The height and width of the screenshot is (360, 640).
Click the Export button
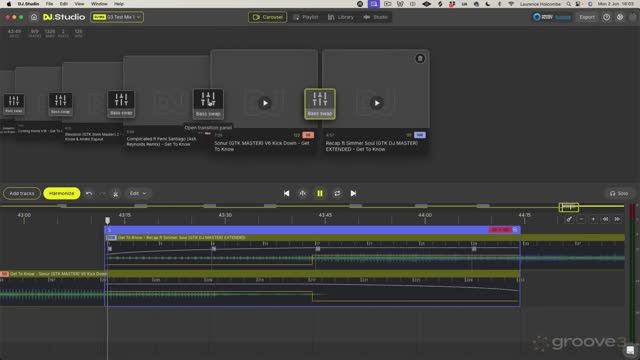(587, 17)
